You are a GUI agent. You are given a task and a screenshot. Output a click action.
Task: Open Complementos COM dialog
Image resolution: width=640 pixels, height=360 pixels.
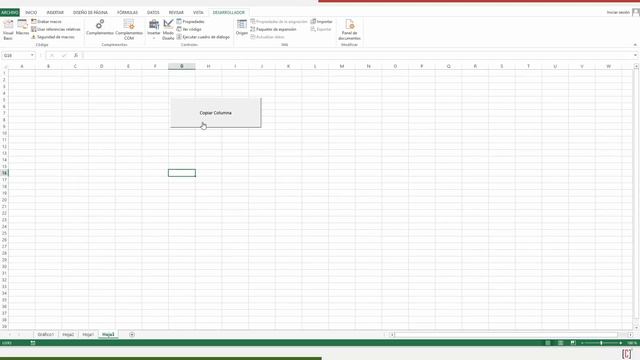pyautogui.click(x=129, y=29)
